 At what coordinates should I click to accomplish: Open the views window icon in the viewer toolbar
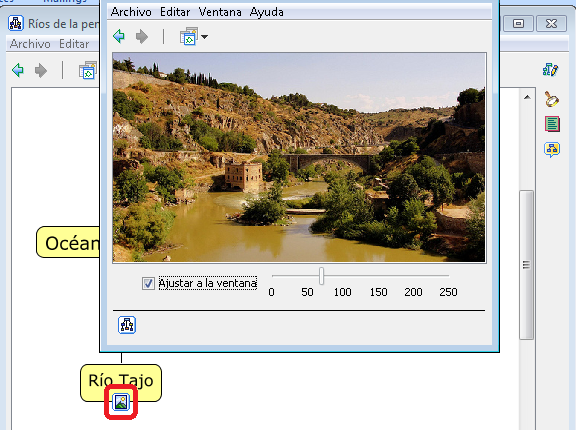point(189,36)
